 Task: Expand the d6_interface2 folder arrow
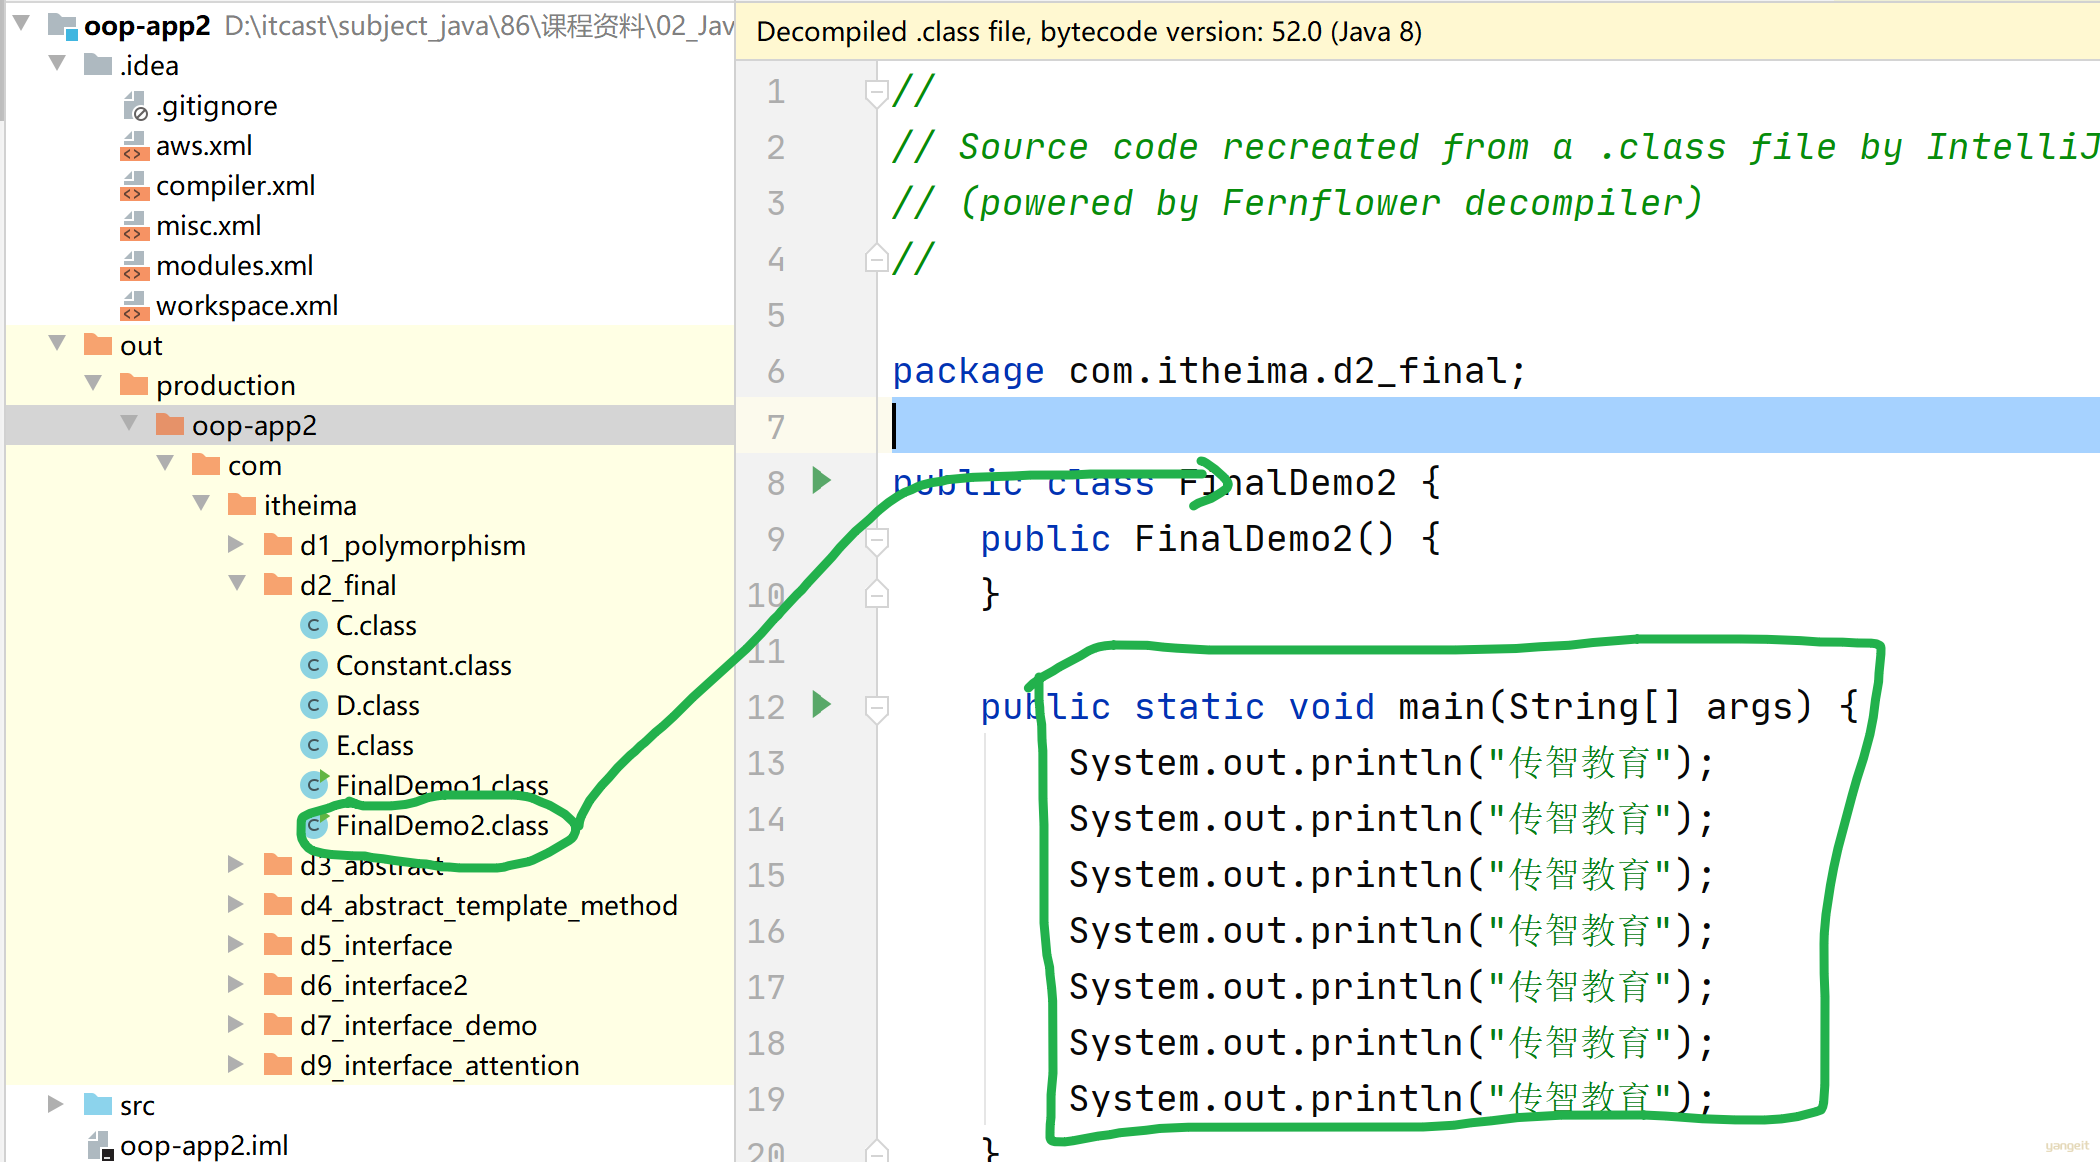click(x=236, y=984)
